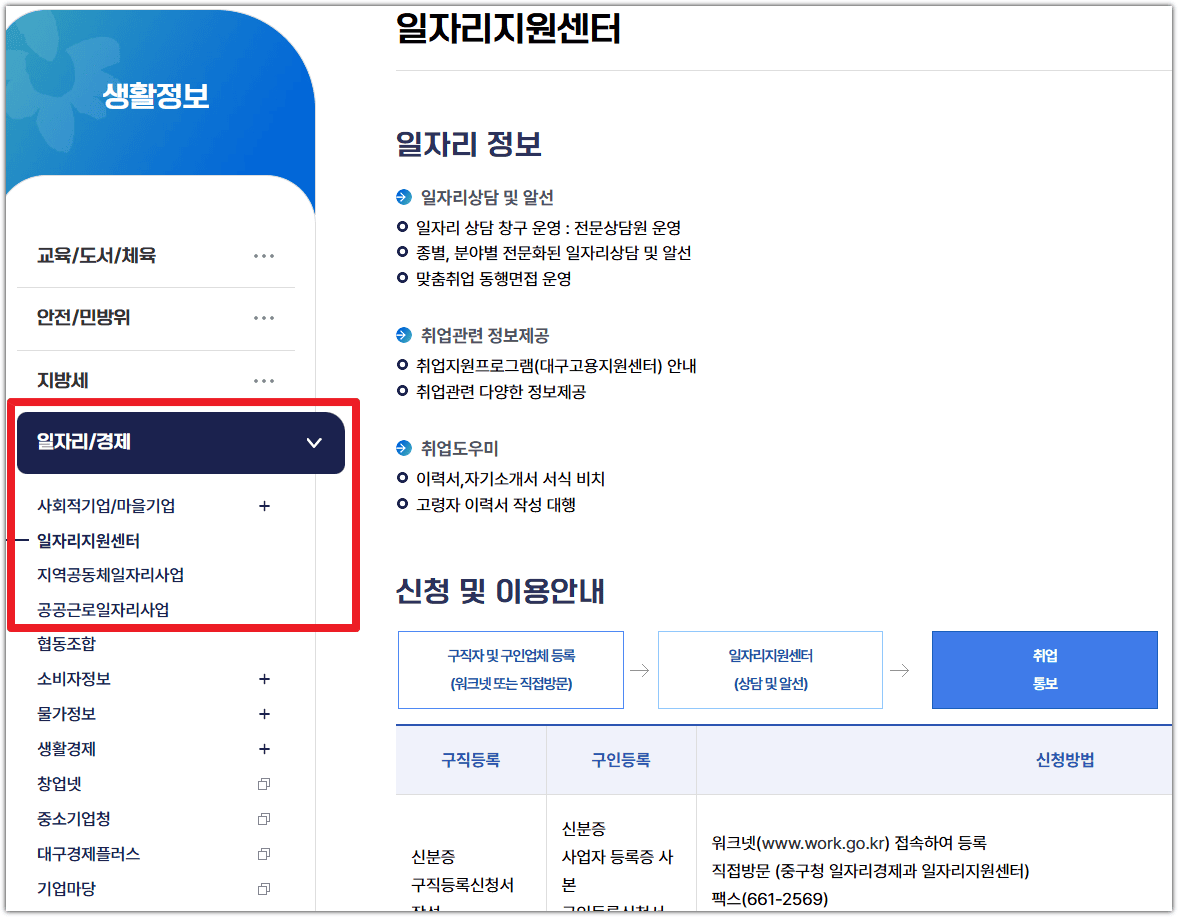Click the arrow icon next to 취업도우미
The height and width of the screenshot is (917, 1178).
[404, 448]
